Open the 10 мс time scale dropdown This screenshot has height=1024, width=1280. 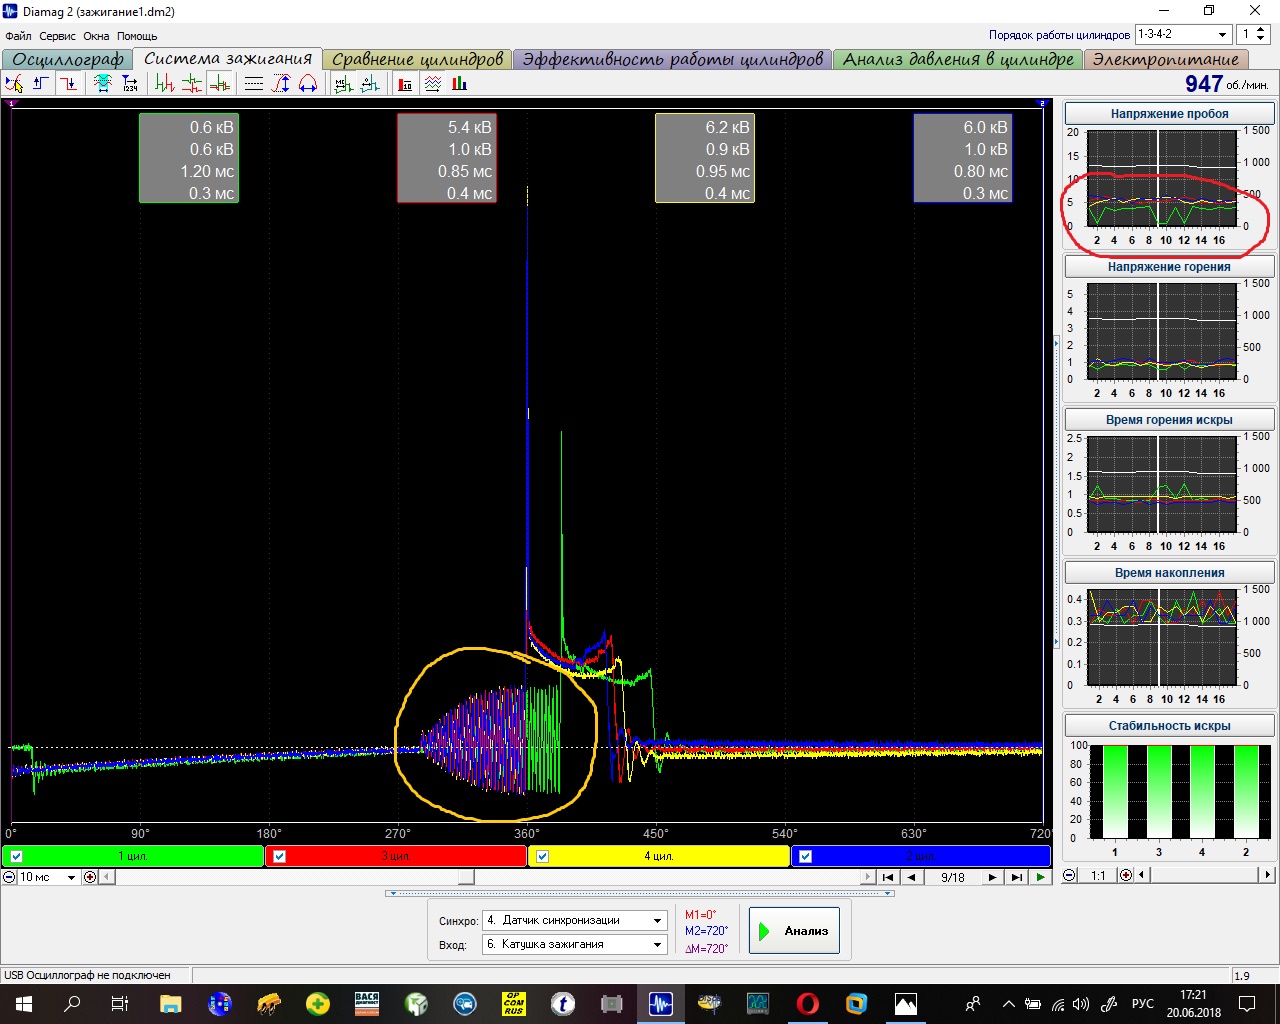[71, 877]
